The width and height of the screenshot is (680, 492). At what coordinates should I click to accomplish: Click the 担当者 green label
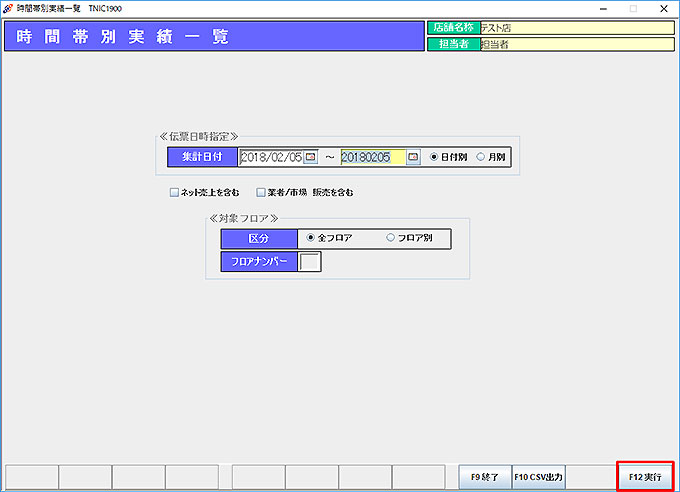(x=454, y=44)
